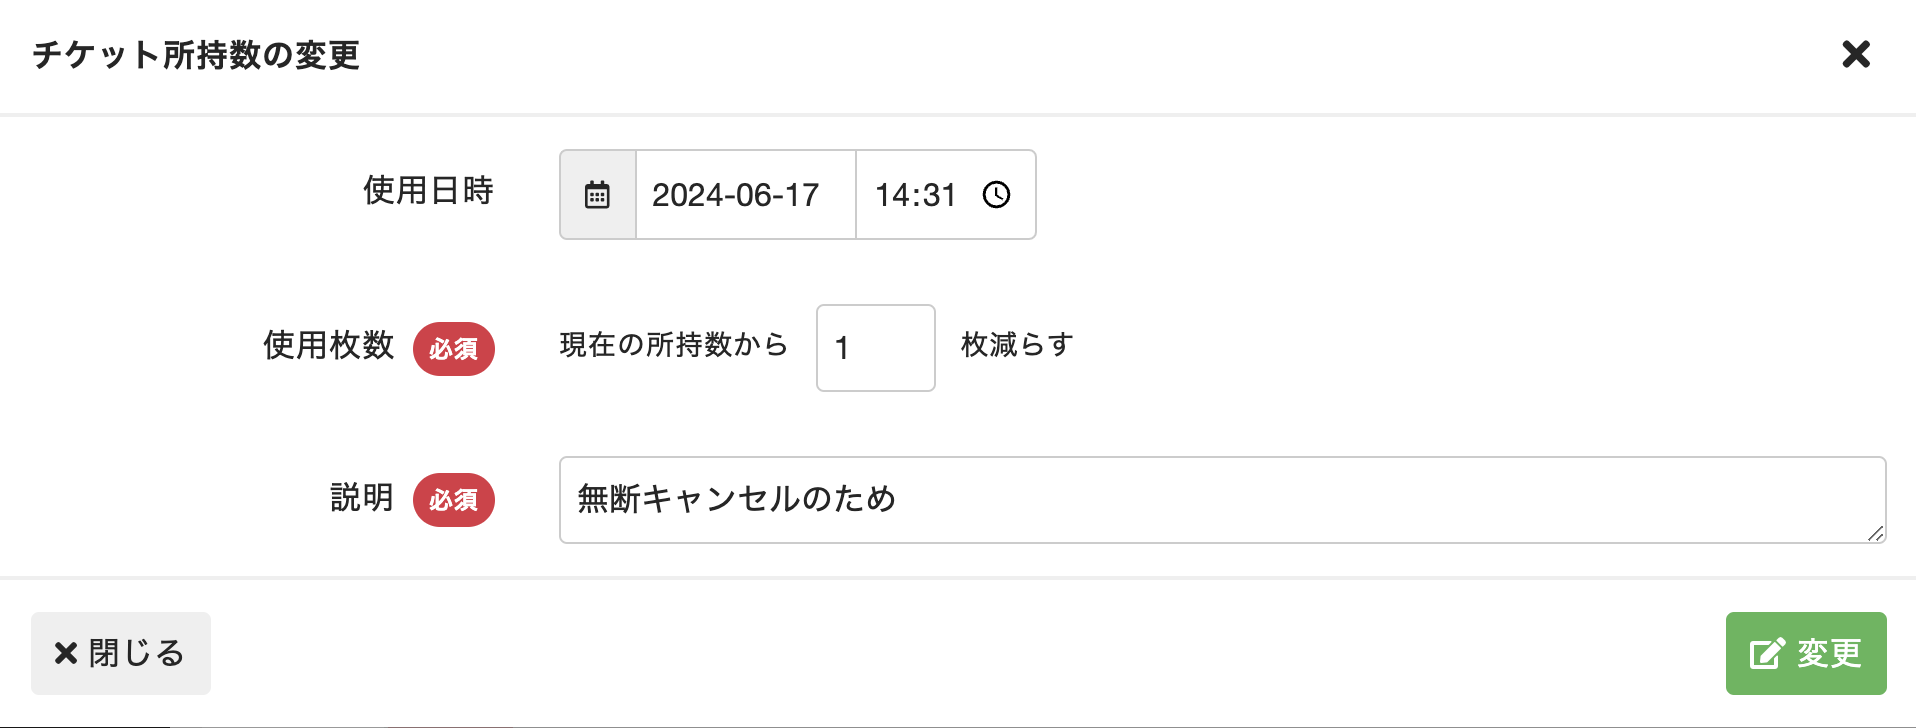Click the pencil edit icon on the 変更 button
1916x728 pixels.
click(x=1767, y=654)
